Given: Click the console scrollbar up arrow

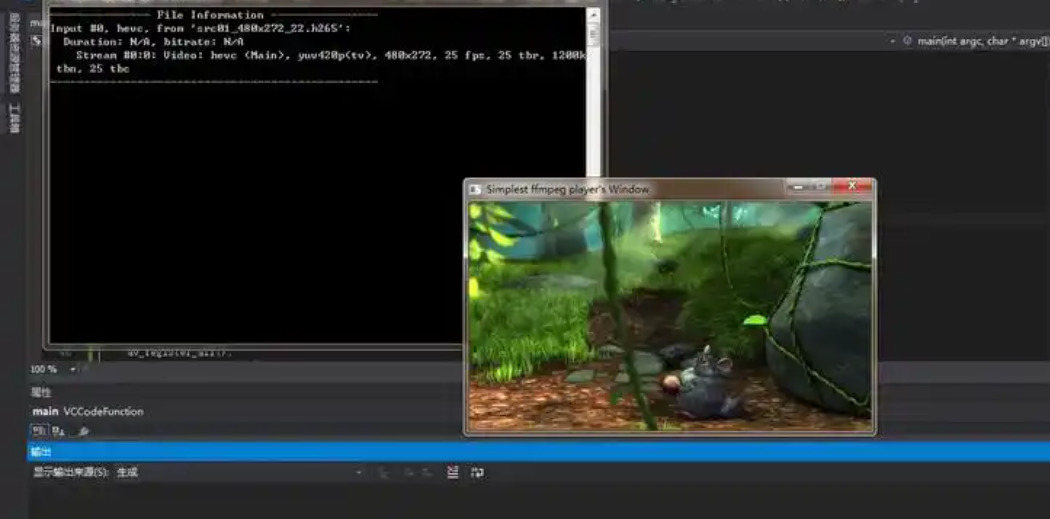Looking at the screenshot, I should (593, 14).
